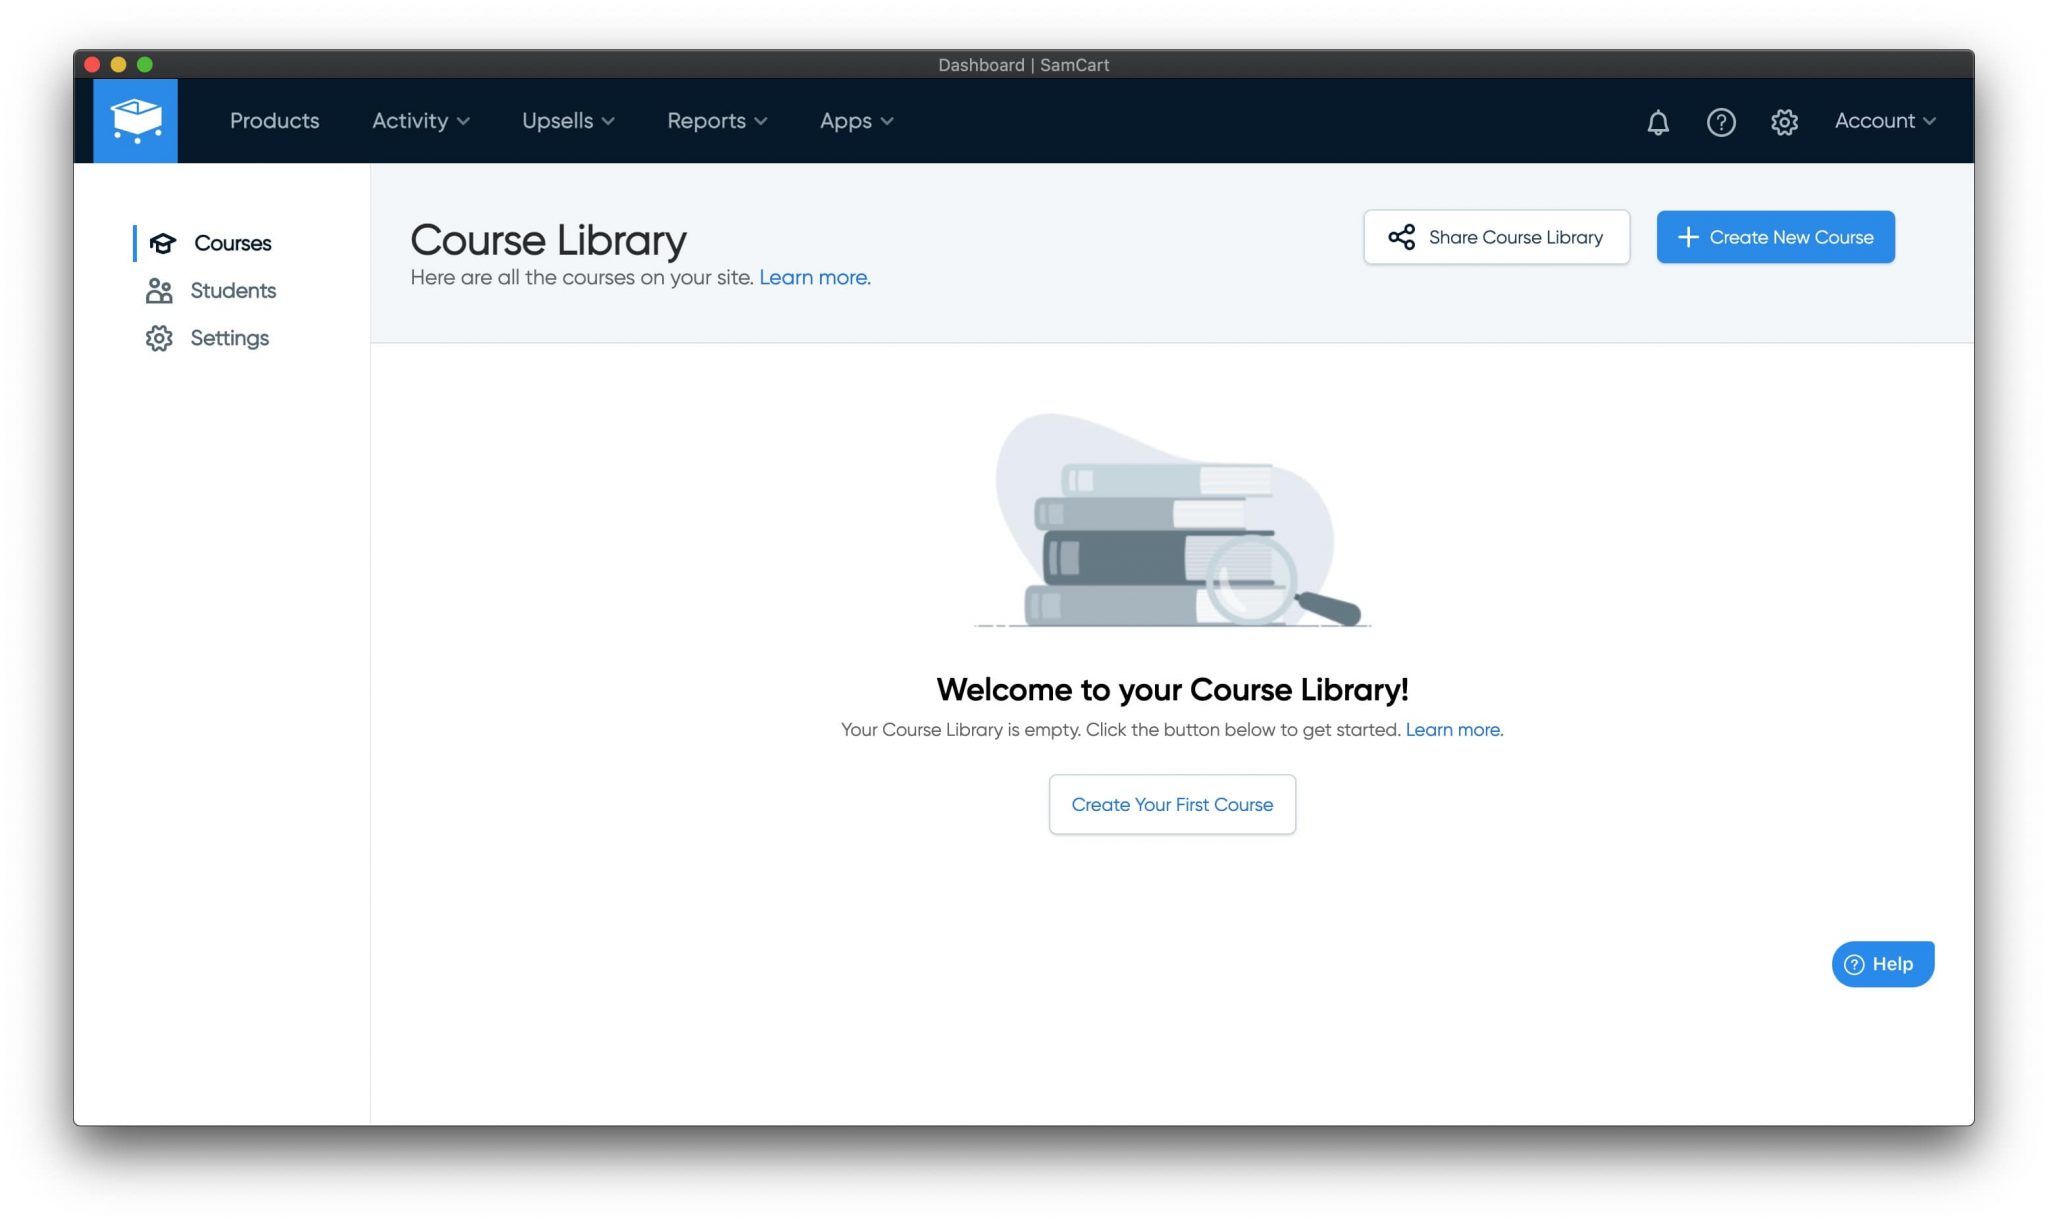Expand the Reports dropdown
The height and width of the screenshot is (1223, 2048).
point(717,121)
